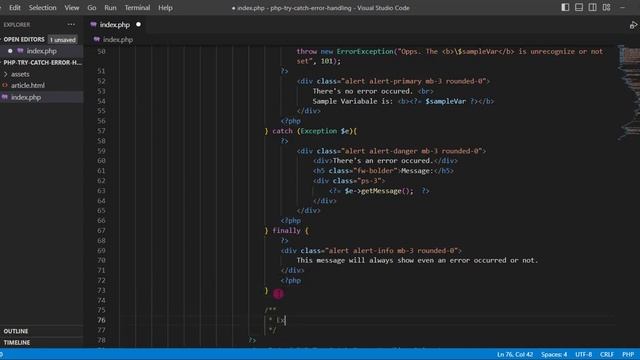Image resolution: width=640 pixels, height=360 pixels.
Task: Click unsaved dot beside open editor index.php
Action: 10,51
